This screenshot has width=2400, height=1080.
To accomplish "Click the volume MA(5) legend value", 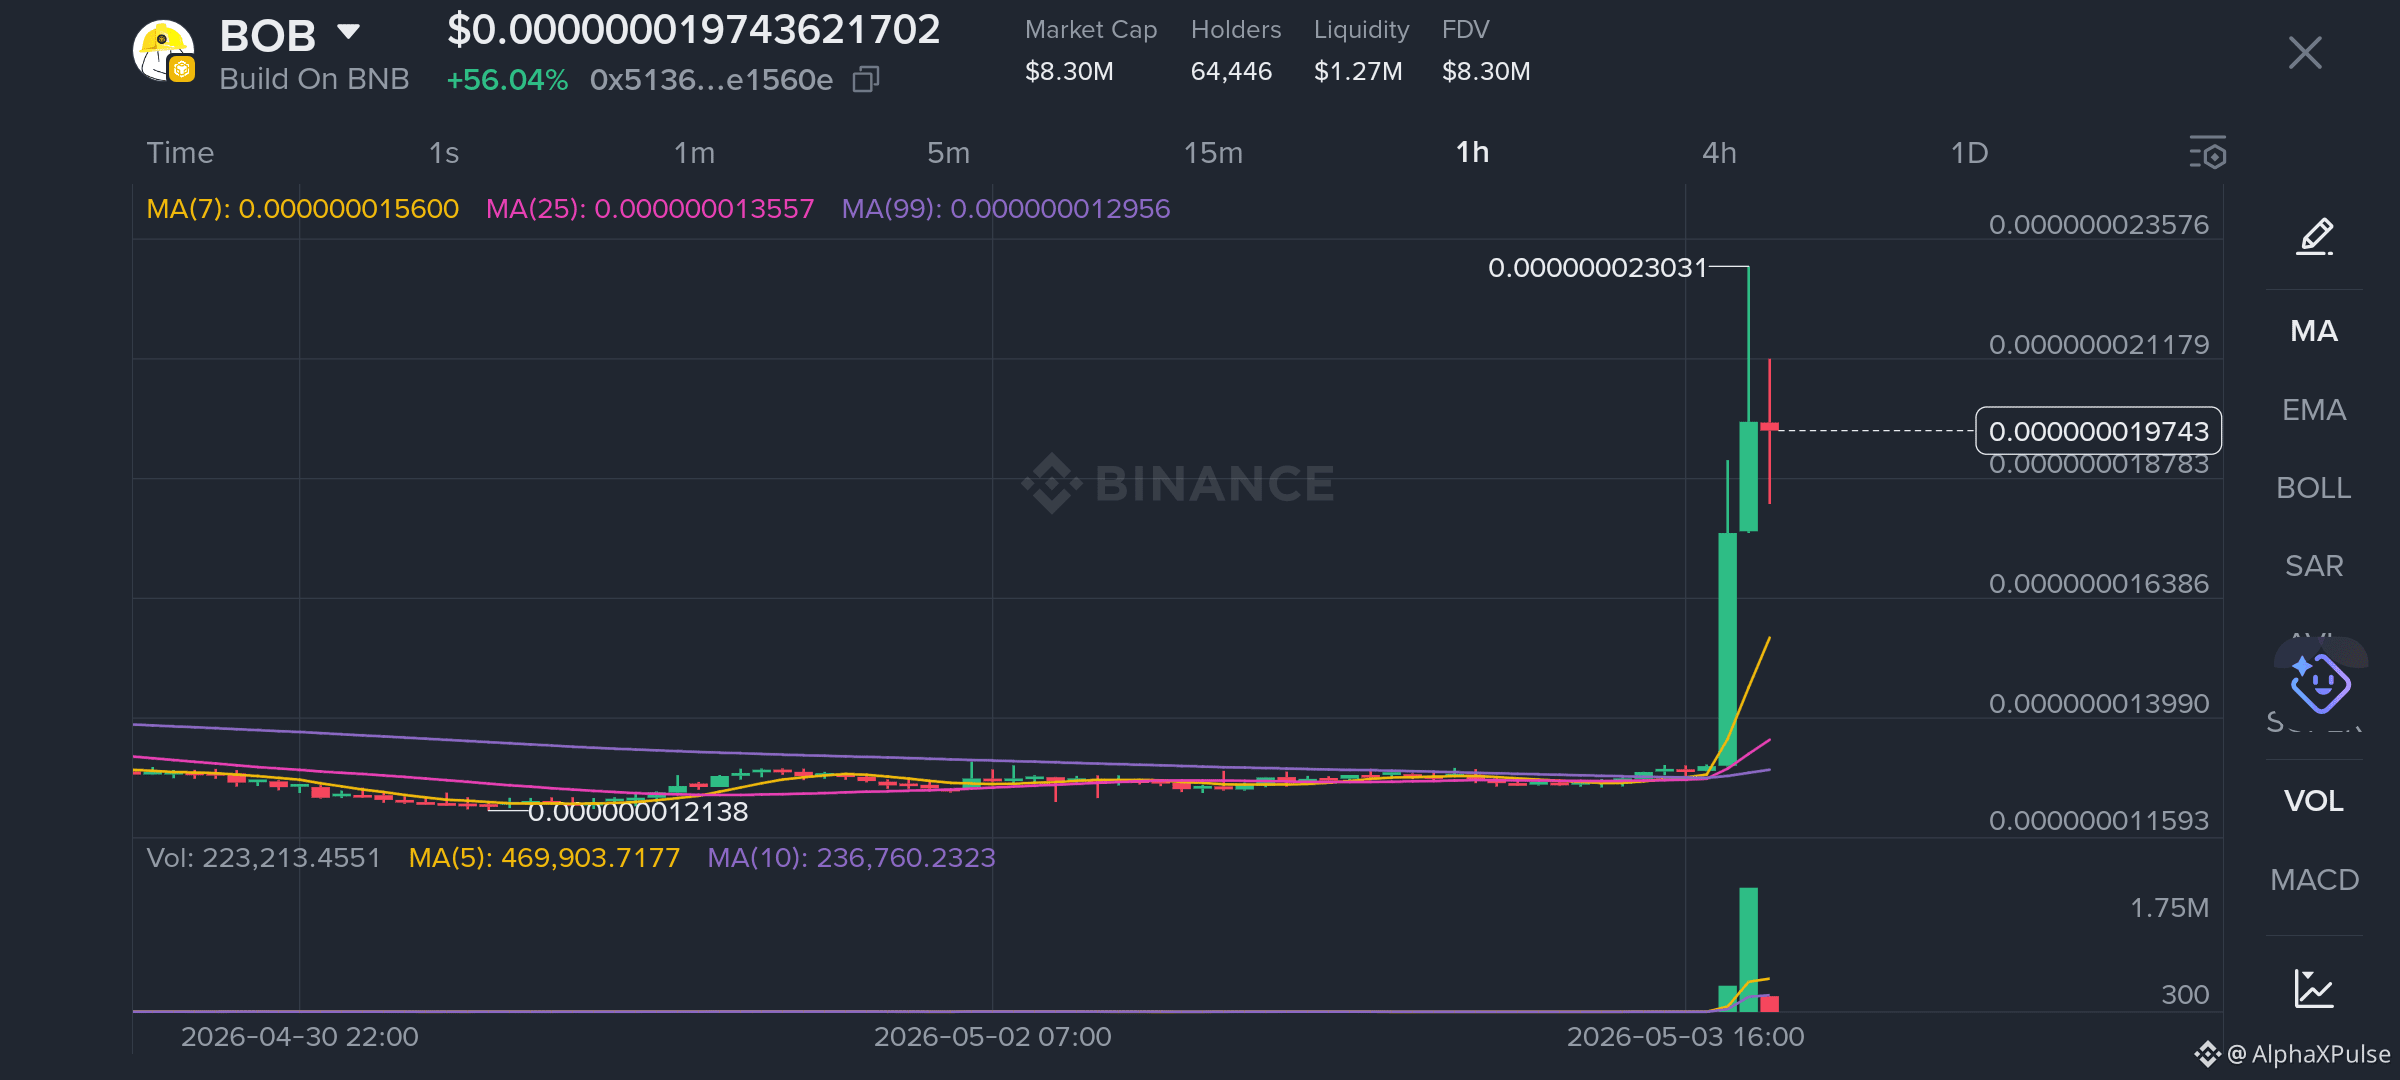I will (x=544, y=858).
